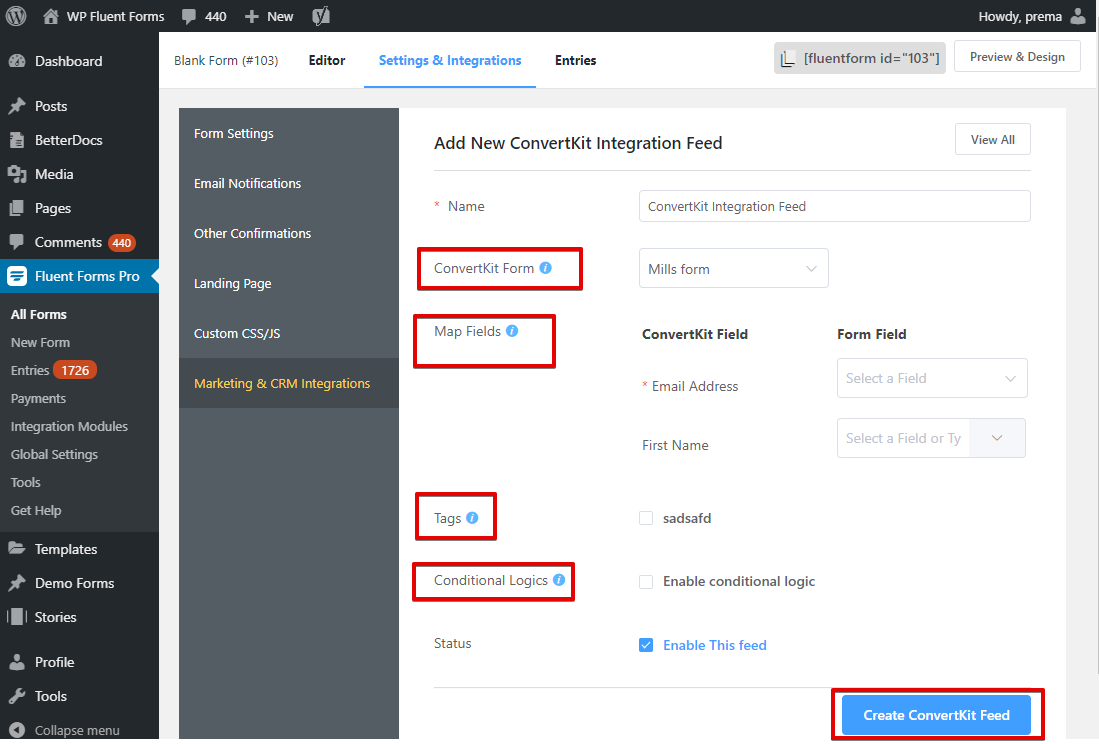
Task: Click the Demo Forms pin icon
Action: pos(17,583)
